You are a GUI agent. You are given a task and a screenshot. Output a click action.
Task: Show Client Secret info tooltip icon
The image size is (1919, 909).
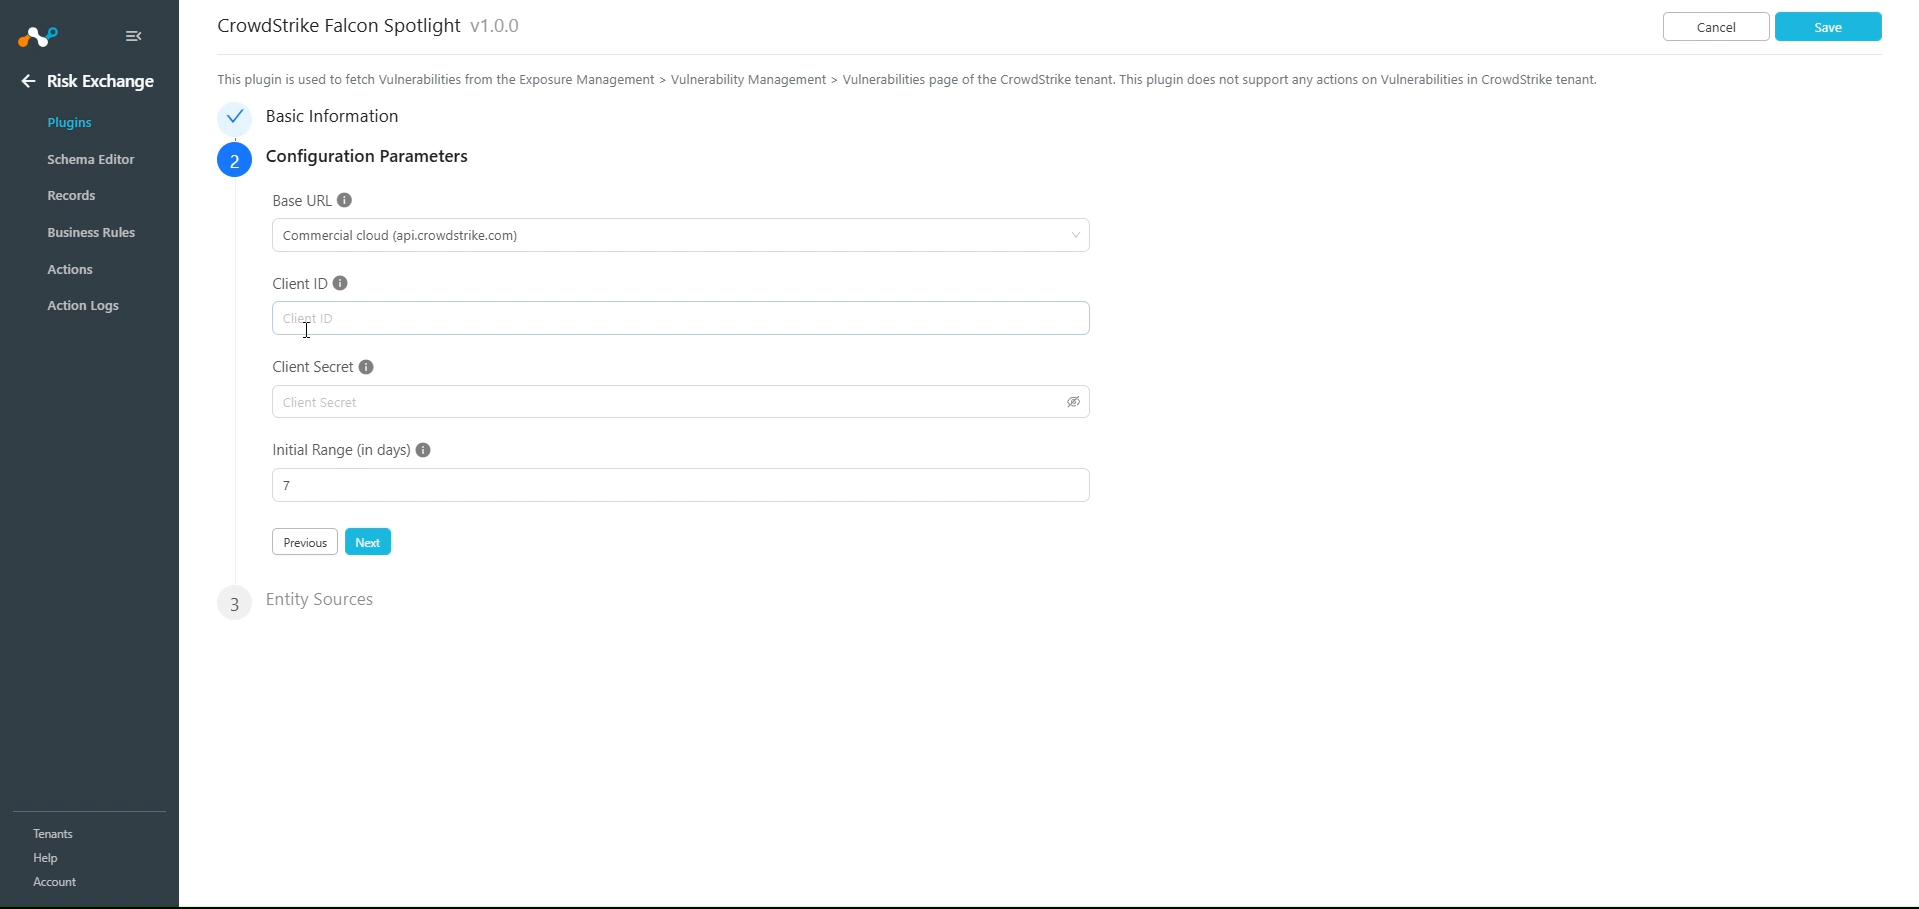tap(366, 367)
